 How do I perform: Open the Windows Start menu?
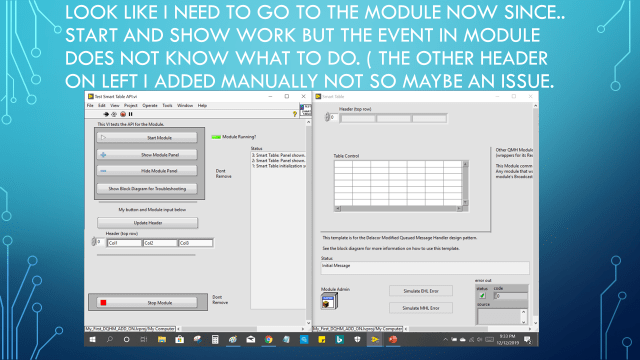tap(93, 340)
